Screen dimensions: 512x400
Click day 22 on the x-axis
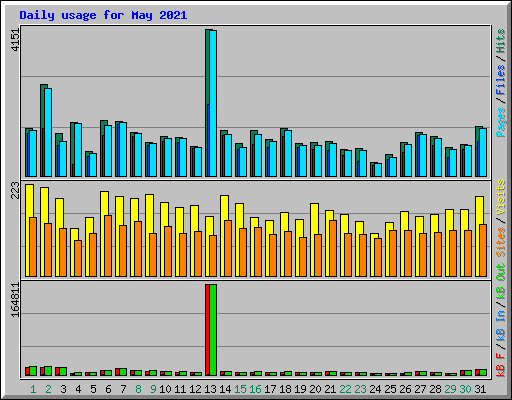345,389
